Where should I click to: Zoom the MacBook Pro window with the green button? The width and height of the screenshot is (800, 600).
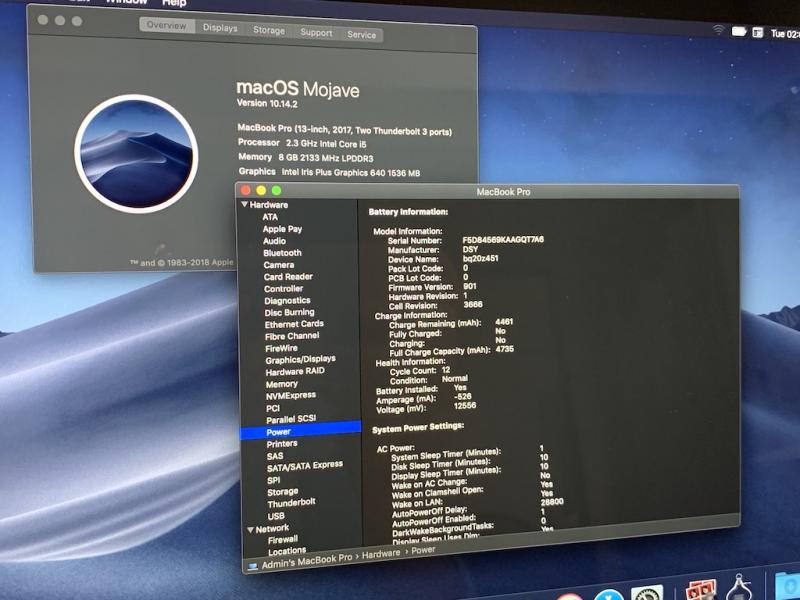[x=276, y=190]
